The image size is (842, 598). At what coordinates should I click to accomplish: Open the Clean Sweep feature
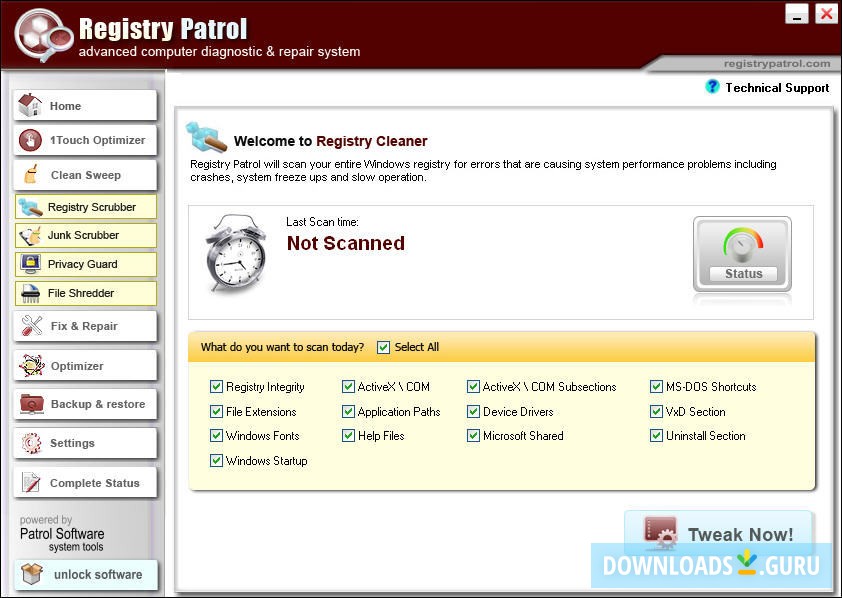pyautogui.click(x=84, y=176)
